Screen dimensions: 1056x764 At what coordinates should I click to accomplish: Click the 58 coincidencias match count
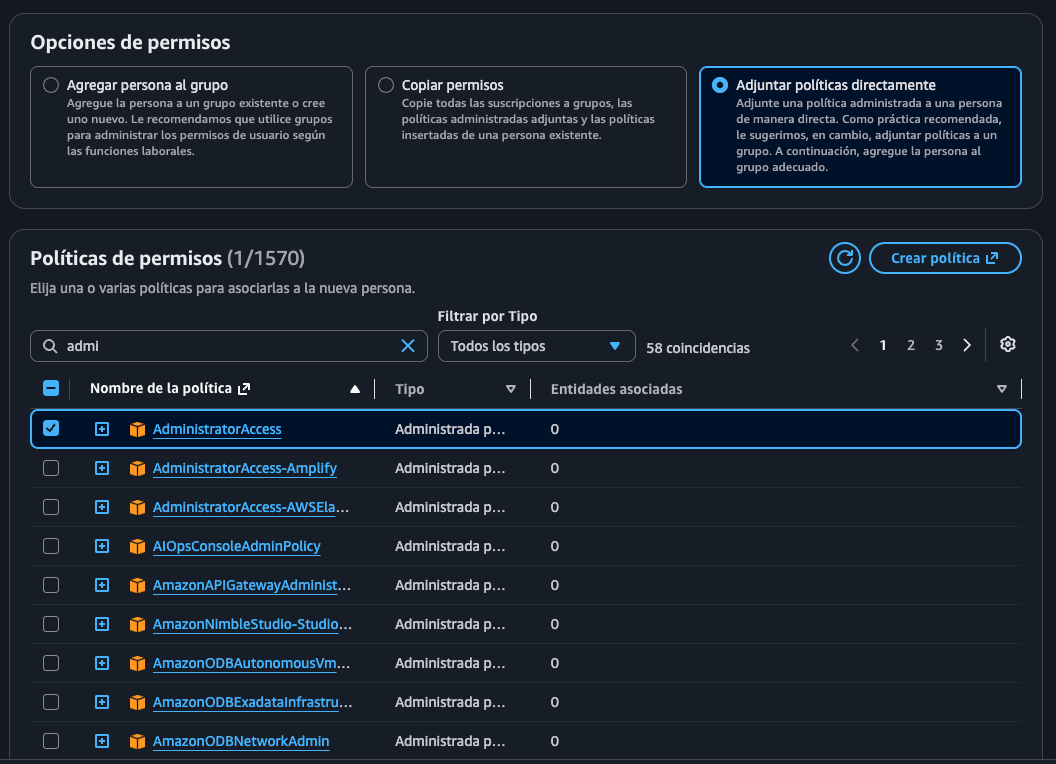[x=698, y=348]
